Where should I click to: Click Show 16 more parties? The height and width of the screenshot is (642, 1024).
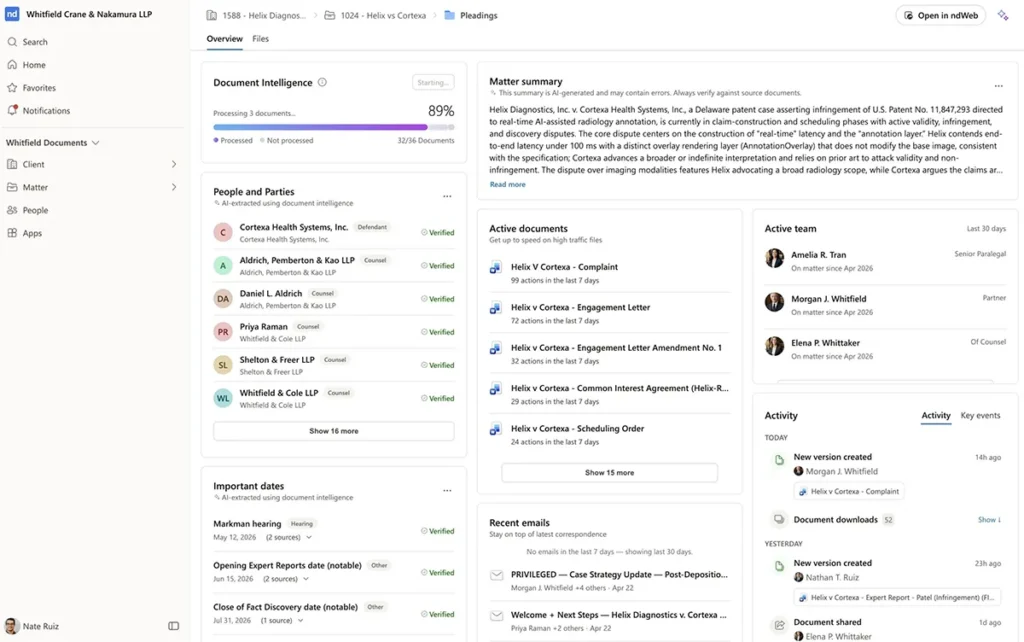coord(334,431)
